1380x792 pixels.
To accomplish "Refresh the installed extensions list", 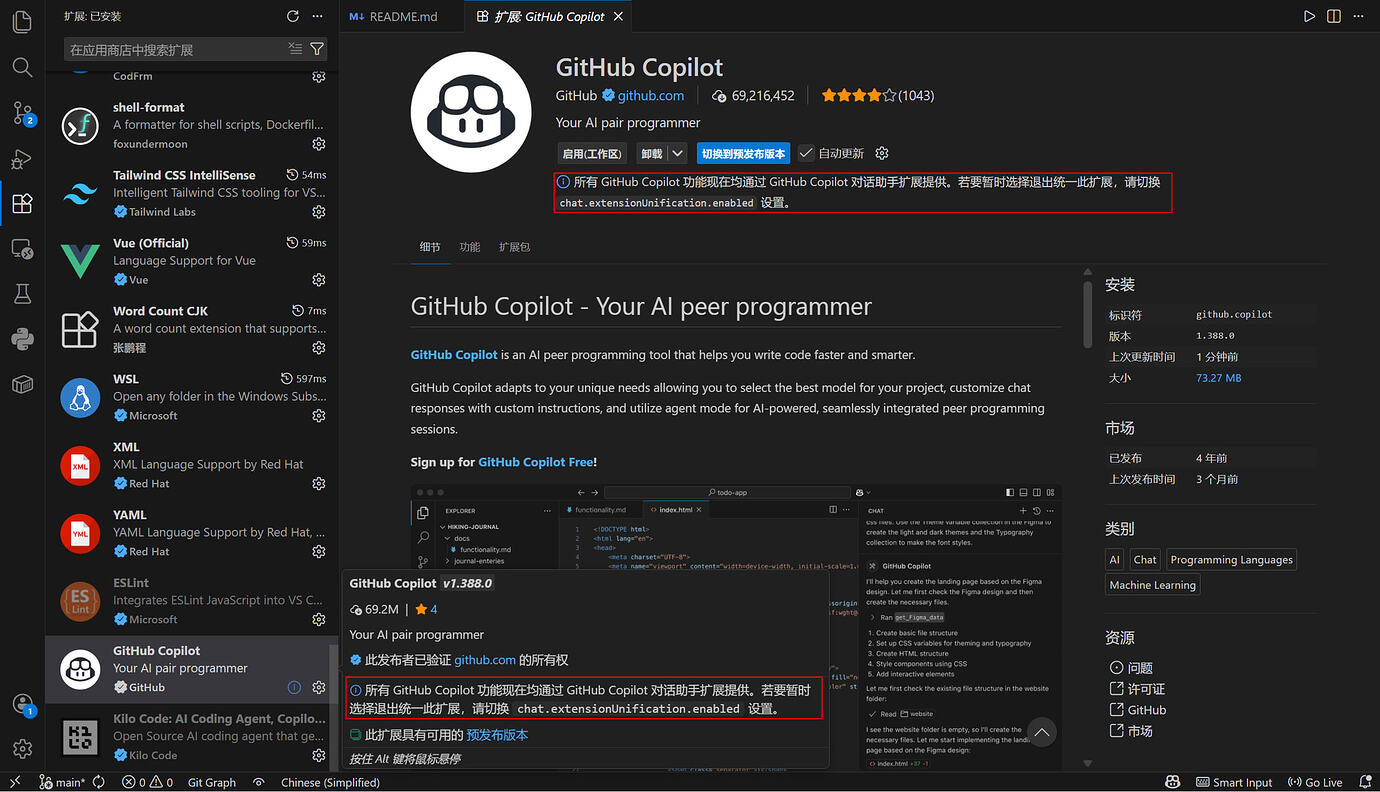I will point(293,16).
